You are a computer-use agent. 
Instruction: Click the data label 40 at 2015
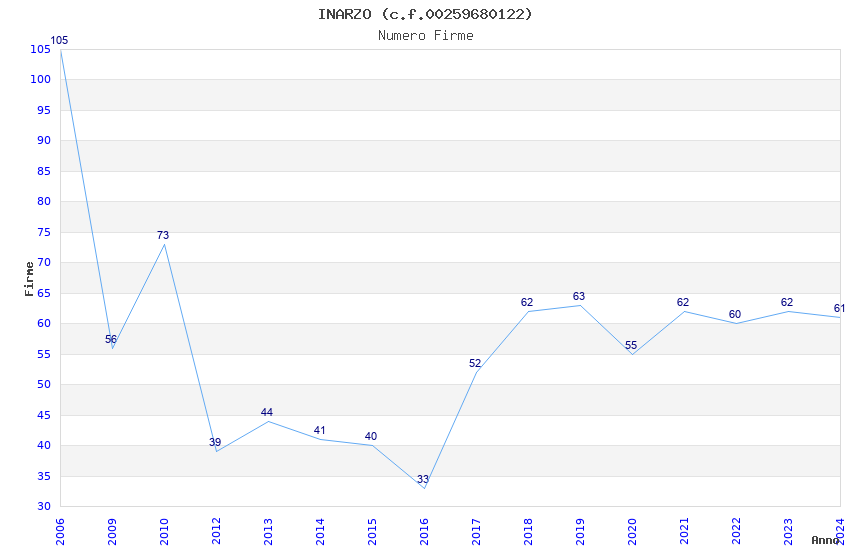point(371,436)
